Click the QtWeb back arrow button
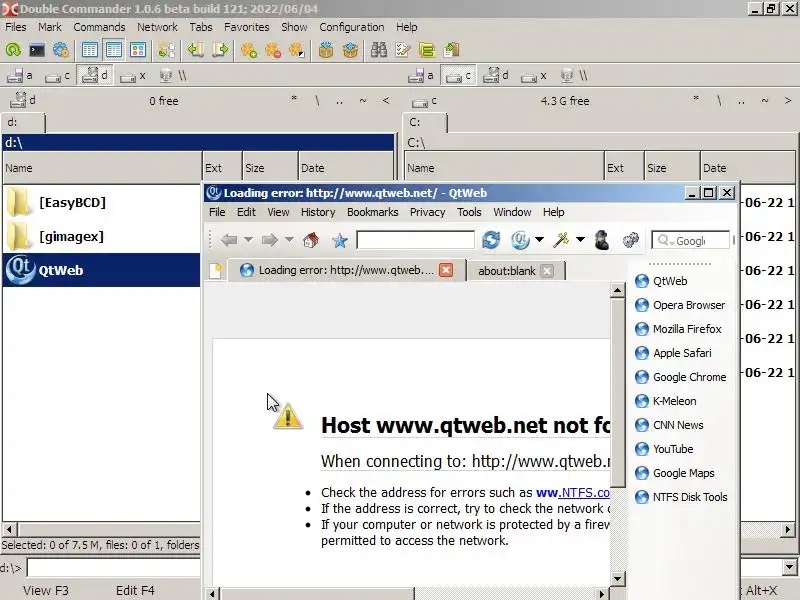 (x=229, y=240)
